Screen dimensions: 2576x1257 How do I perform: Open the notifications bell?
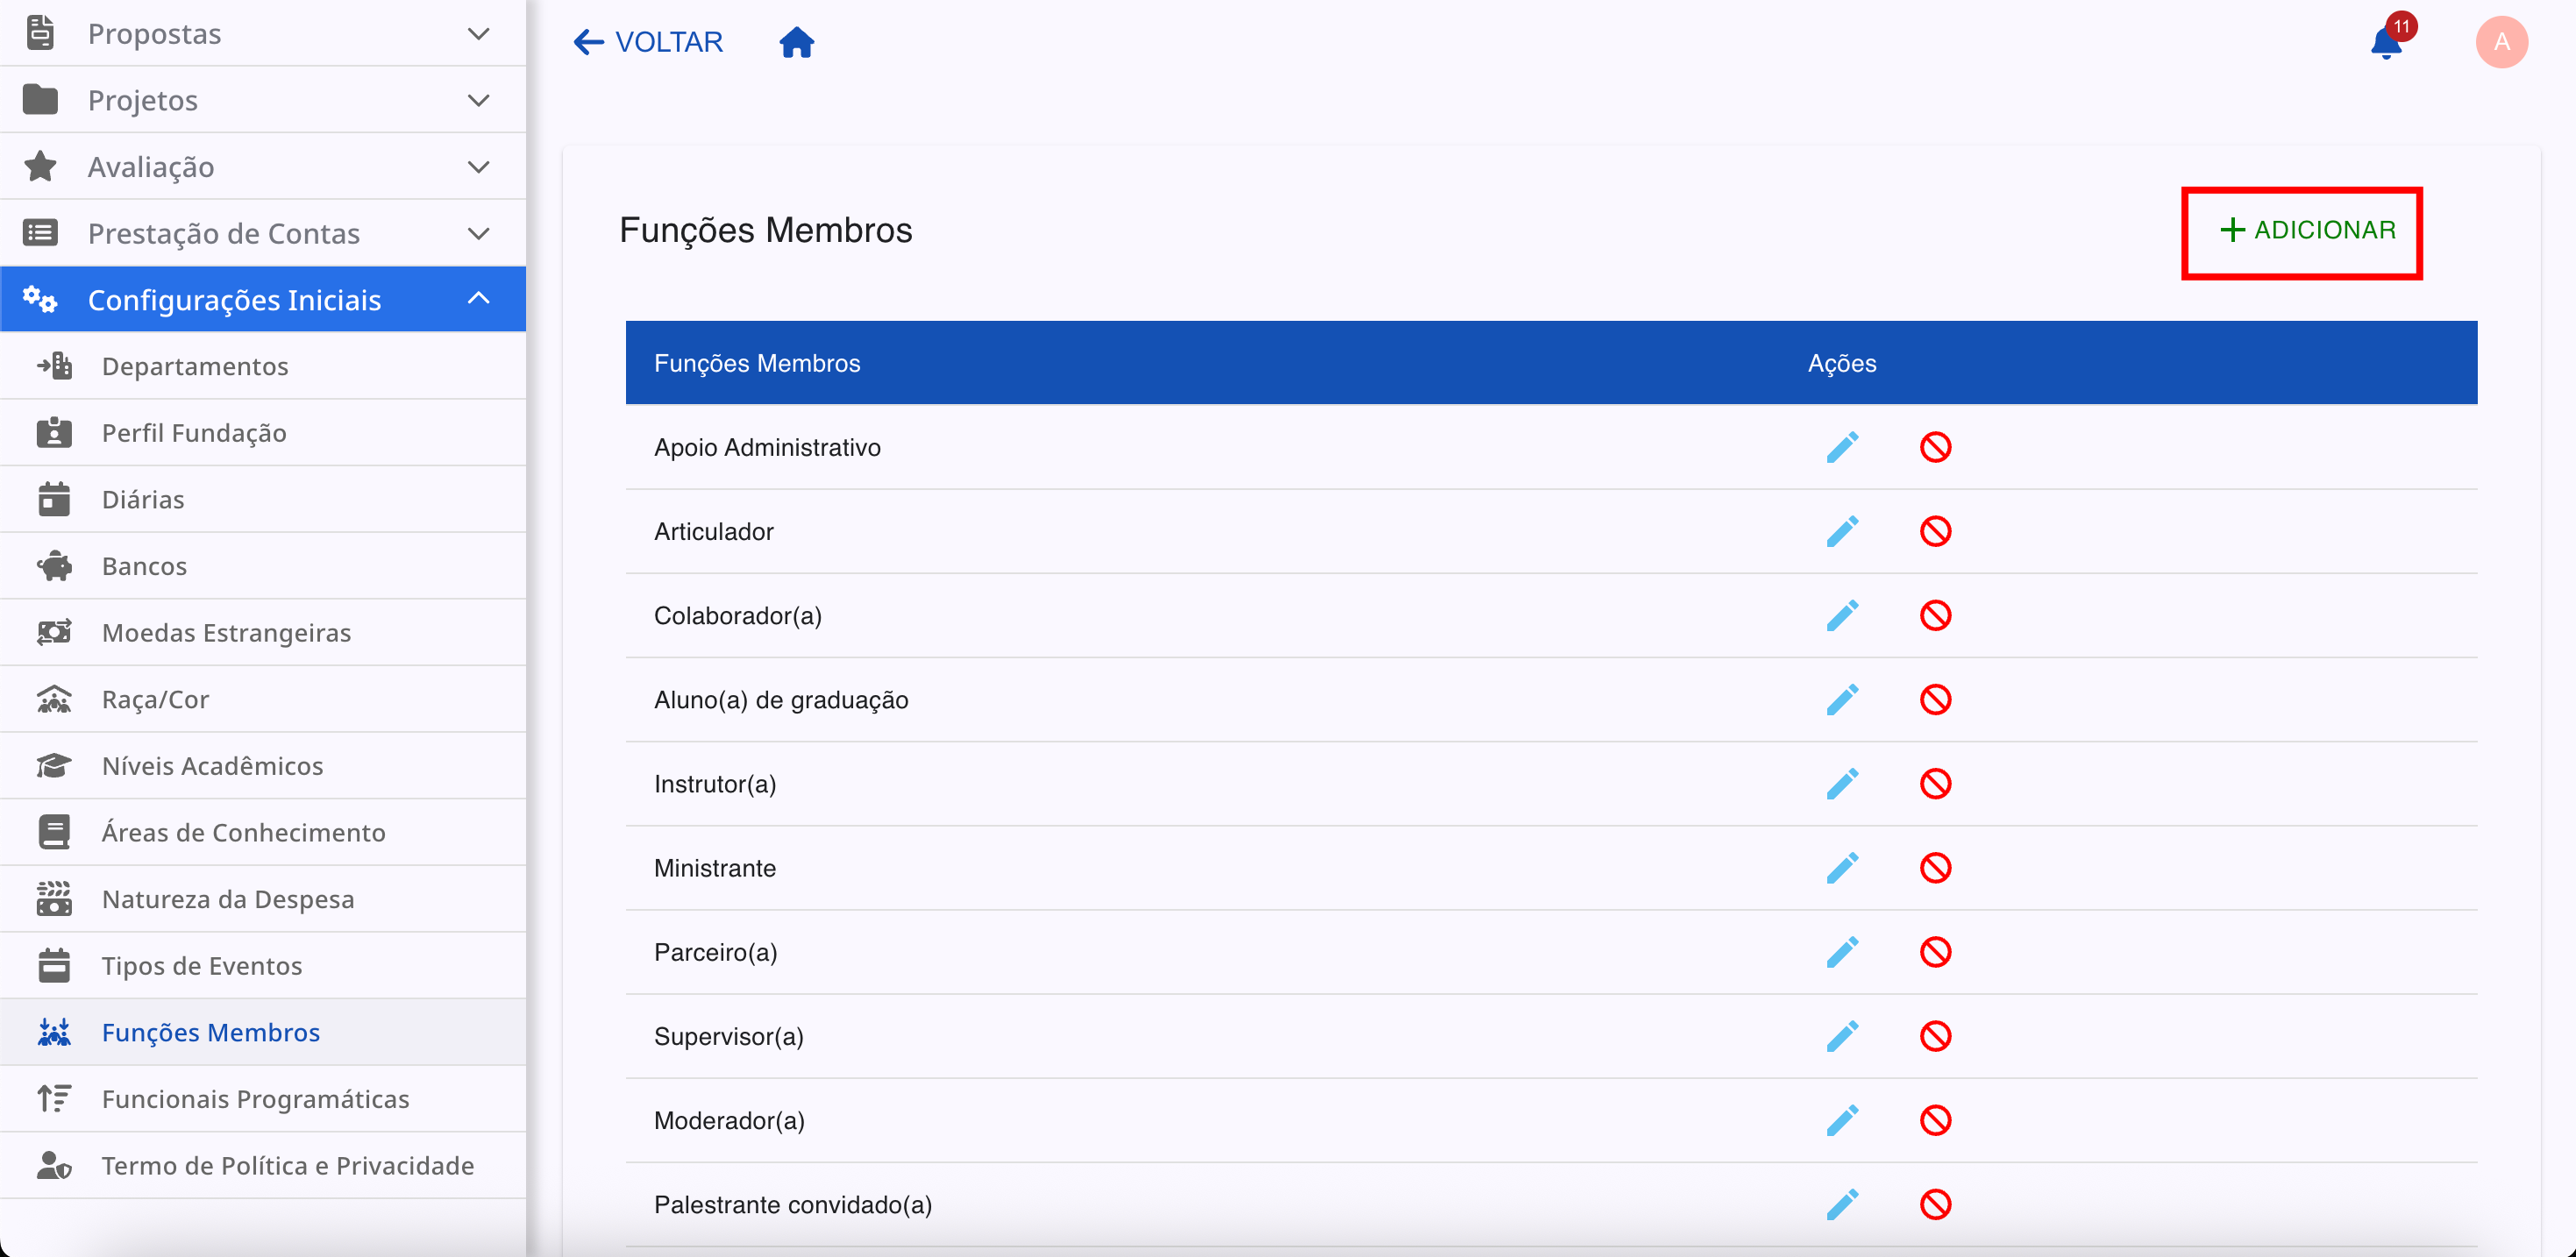pos(2386,43)
